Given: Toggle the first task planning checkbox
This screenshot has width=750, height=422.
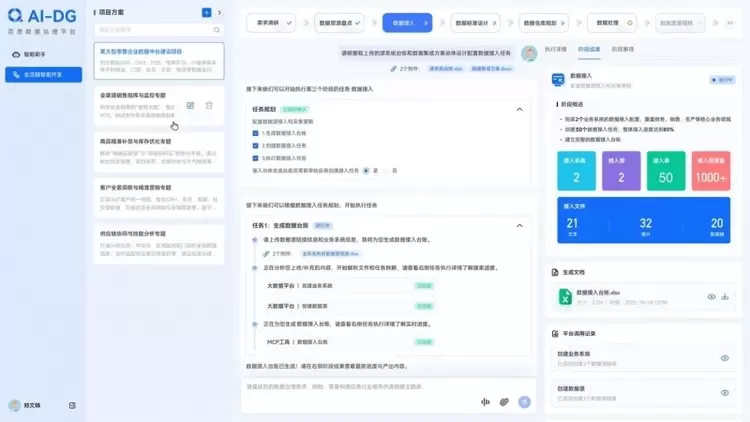Looking at the screenshot, I should pos(255,133).
